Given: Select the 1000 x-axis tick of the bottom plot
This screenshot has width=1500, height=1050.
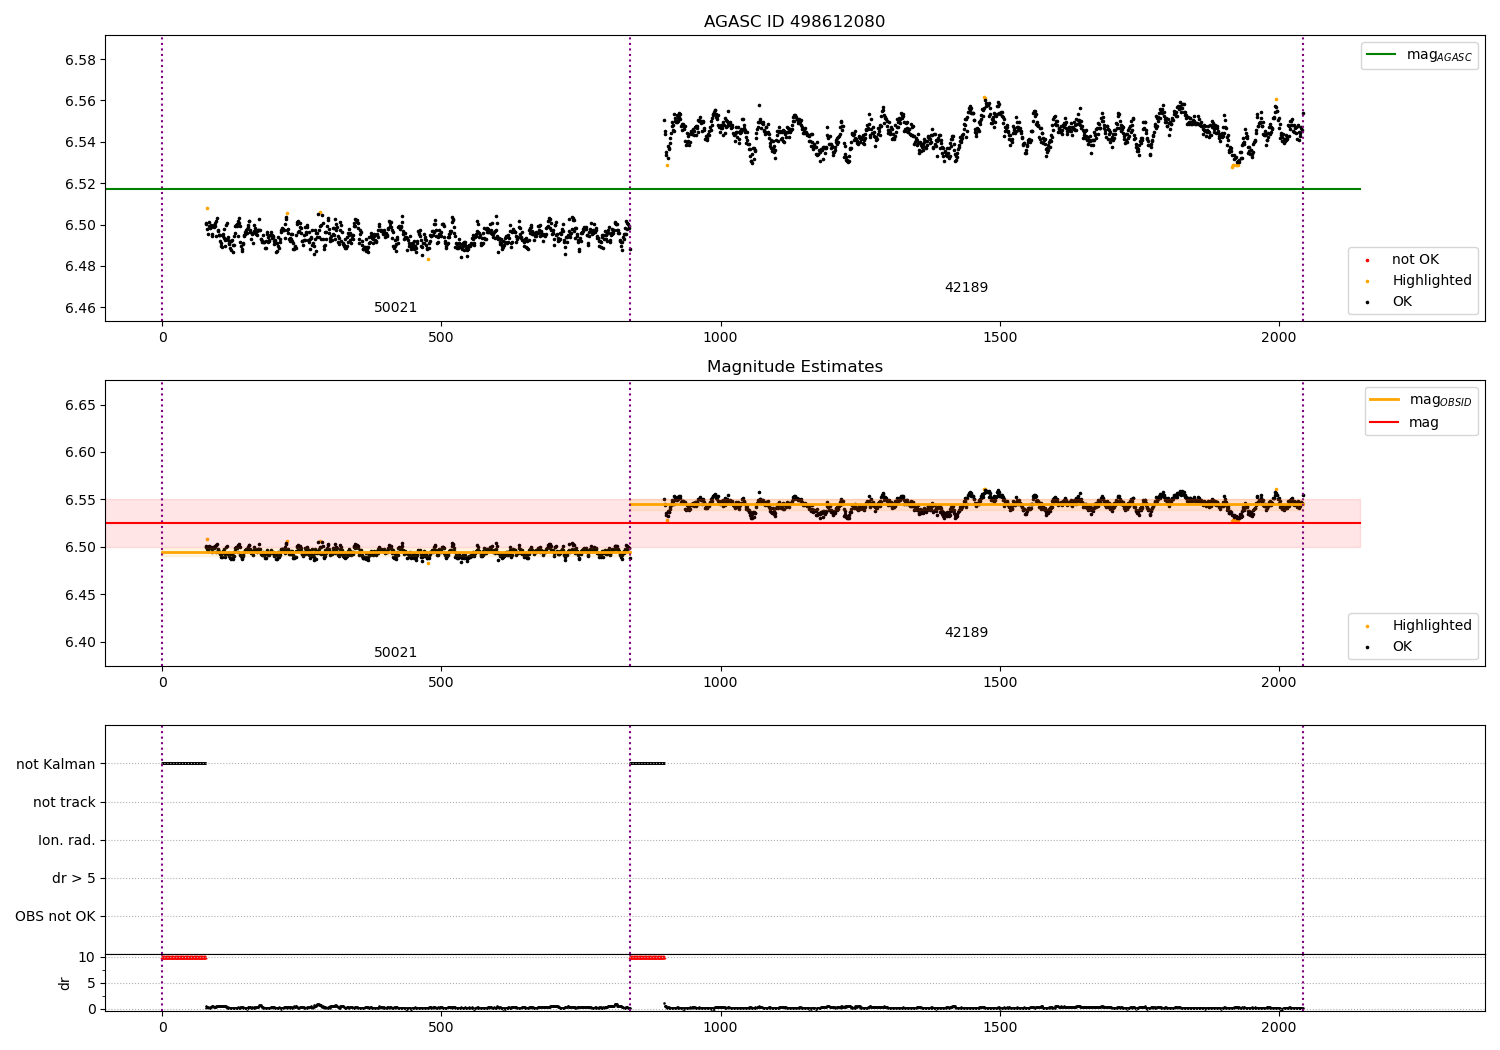Looking at the screenshot, I should click(720, 1028).
